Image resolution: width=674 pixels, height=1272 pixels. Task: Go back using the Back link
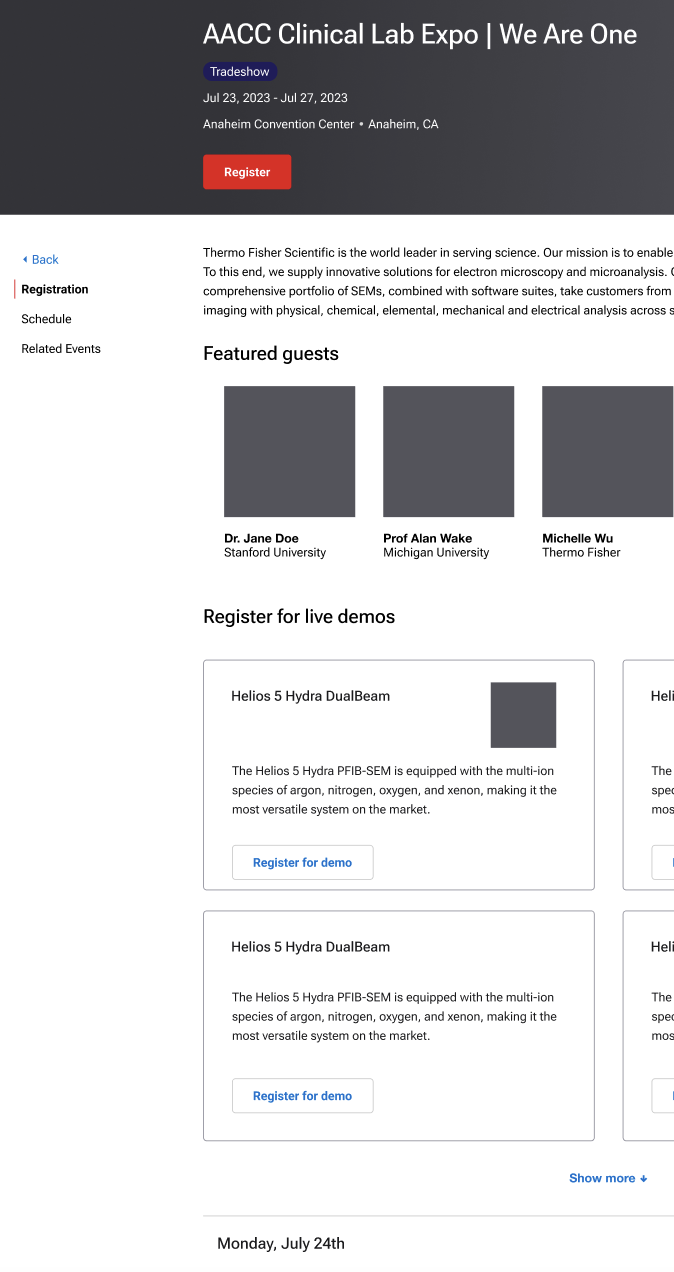[x=40, y=259]
